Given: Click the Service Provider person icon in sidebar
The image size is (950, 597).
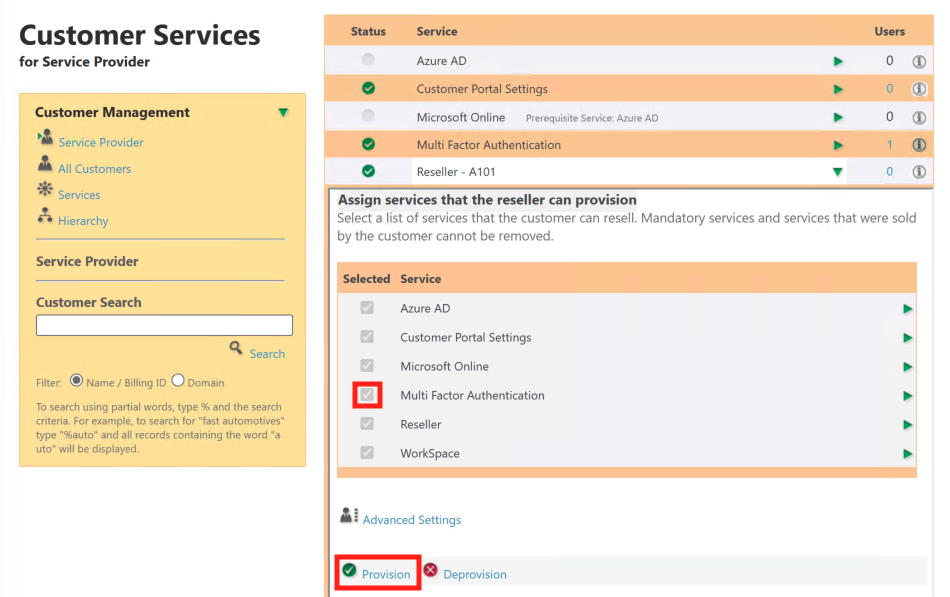Looking at the screenshot, I should 45,140.
